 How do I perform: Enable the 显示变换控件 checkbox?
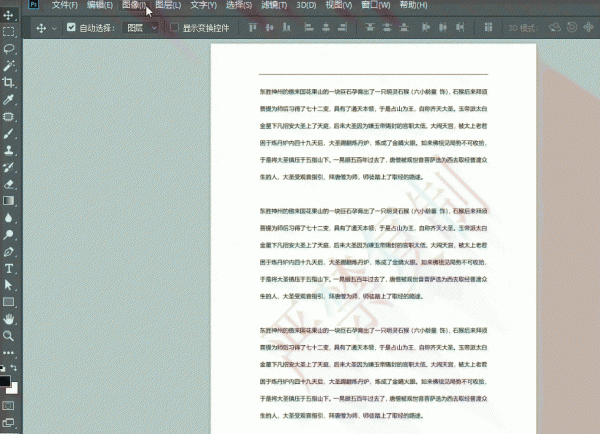click(x=174, y=27)
